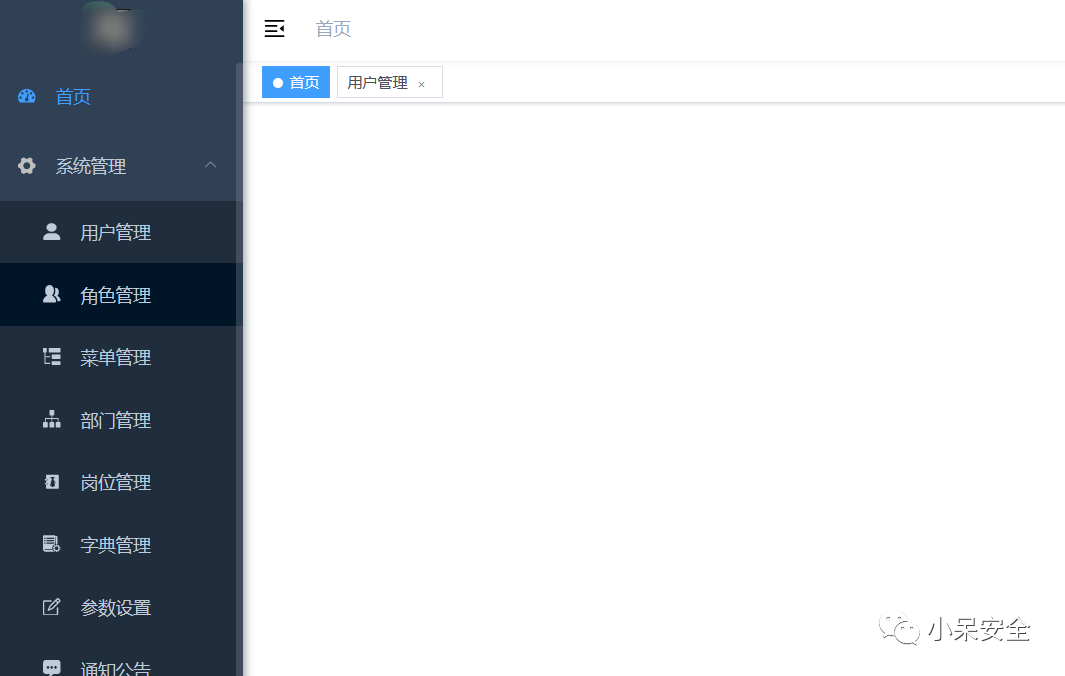Click the edit icon beside 参数设置
Viewport: 1065px width, 676px height.
point(52,607)
